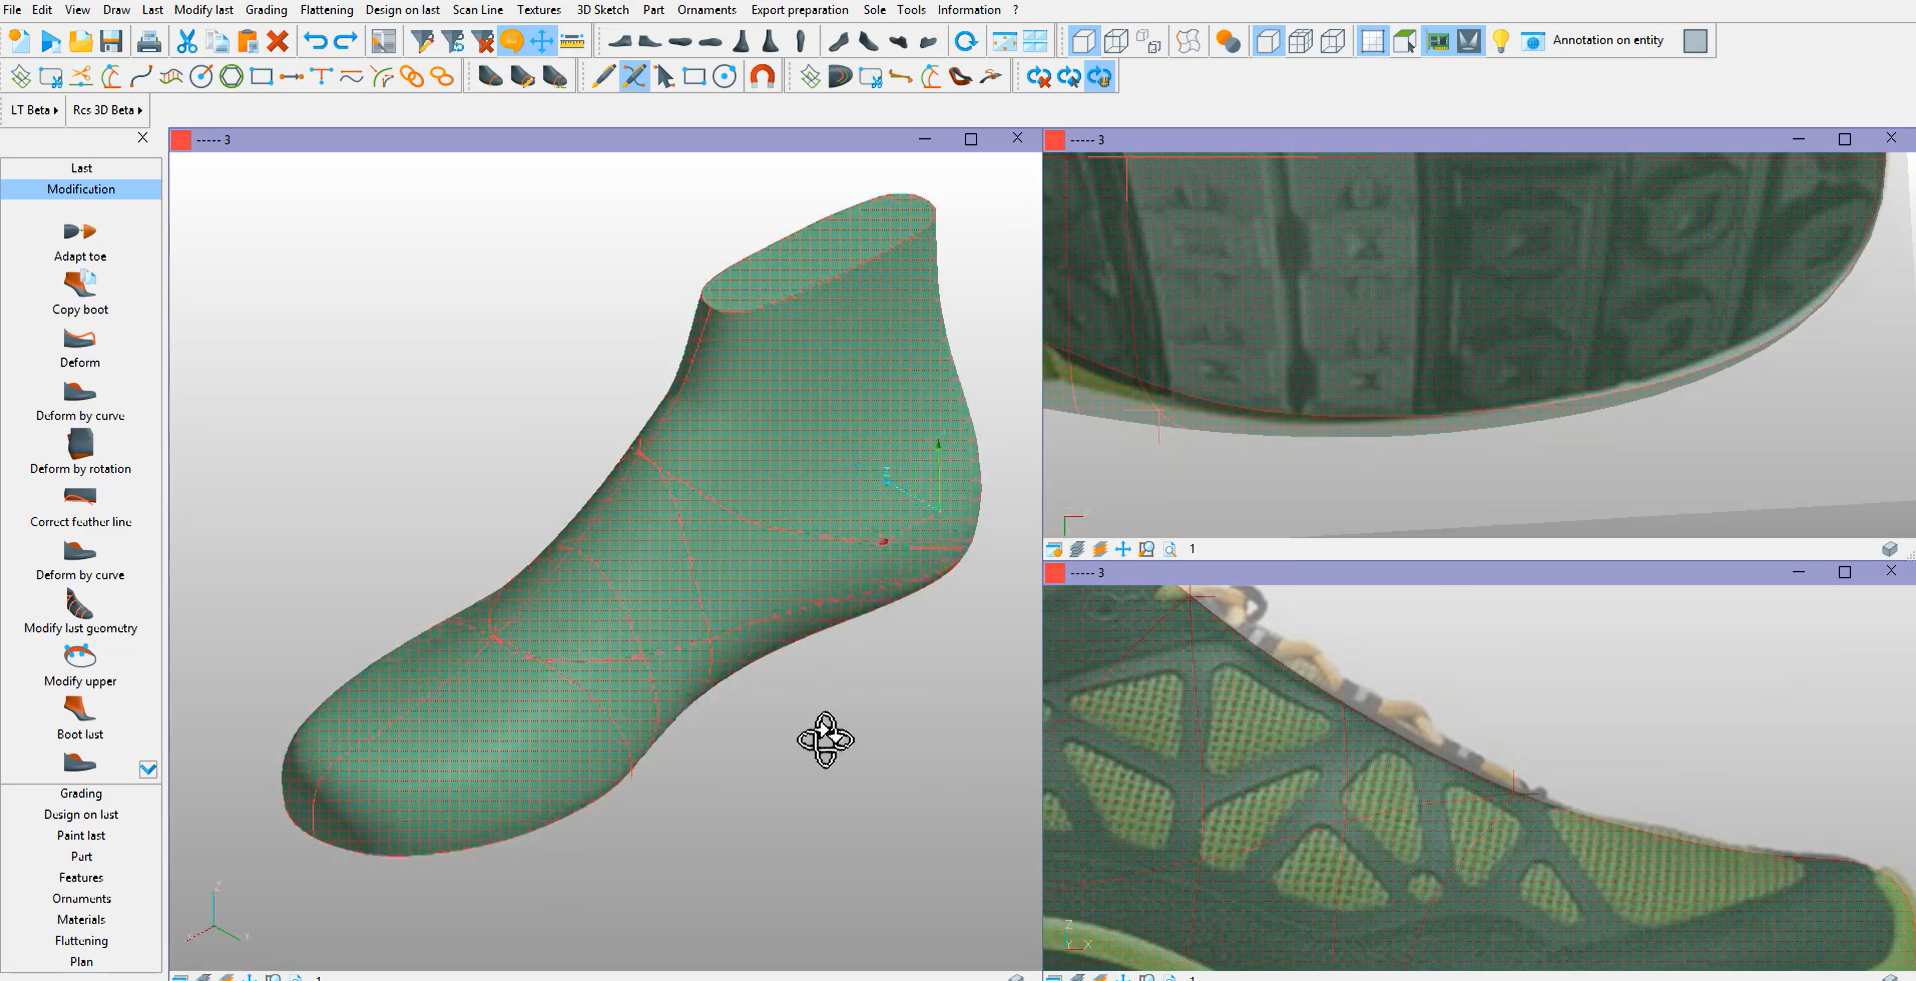Select the Modify upper tool

(x=80, y=664)
